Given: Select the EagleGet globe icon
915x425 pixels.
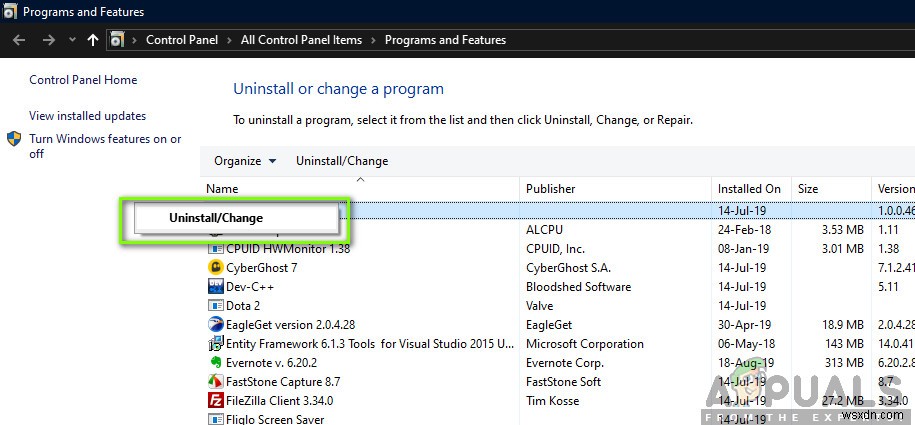Looking at the screenshot, I should click(x=215, y=325).
